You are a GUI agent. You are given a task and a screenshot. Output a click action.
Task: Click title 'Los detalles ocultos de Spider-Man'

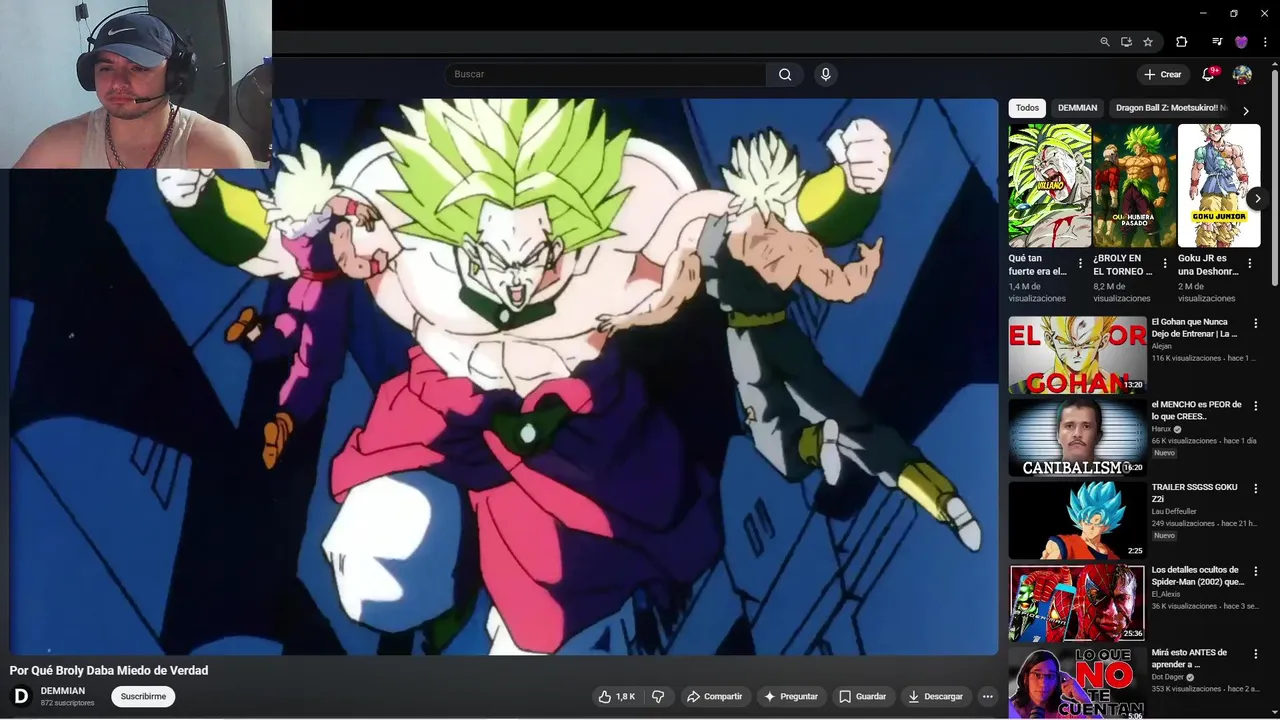coord(1198,575)
